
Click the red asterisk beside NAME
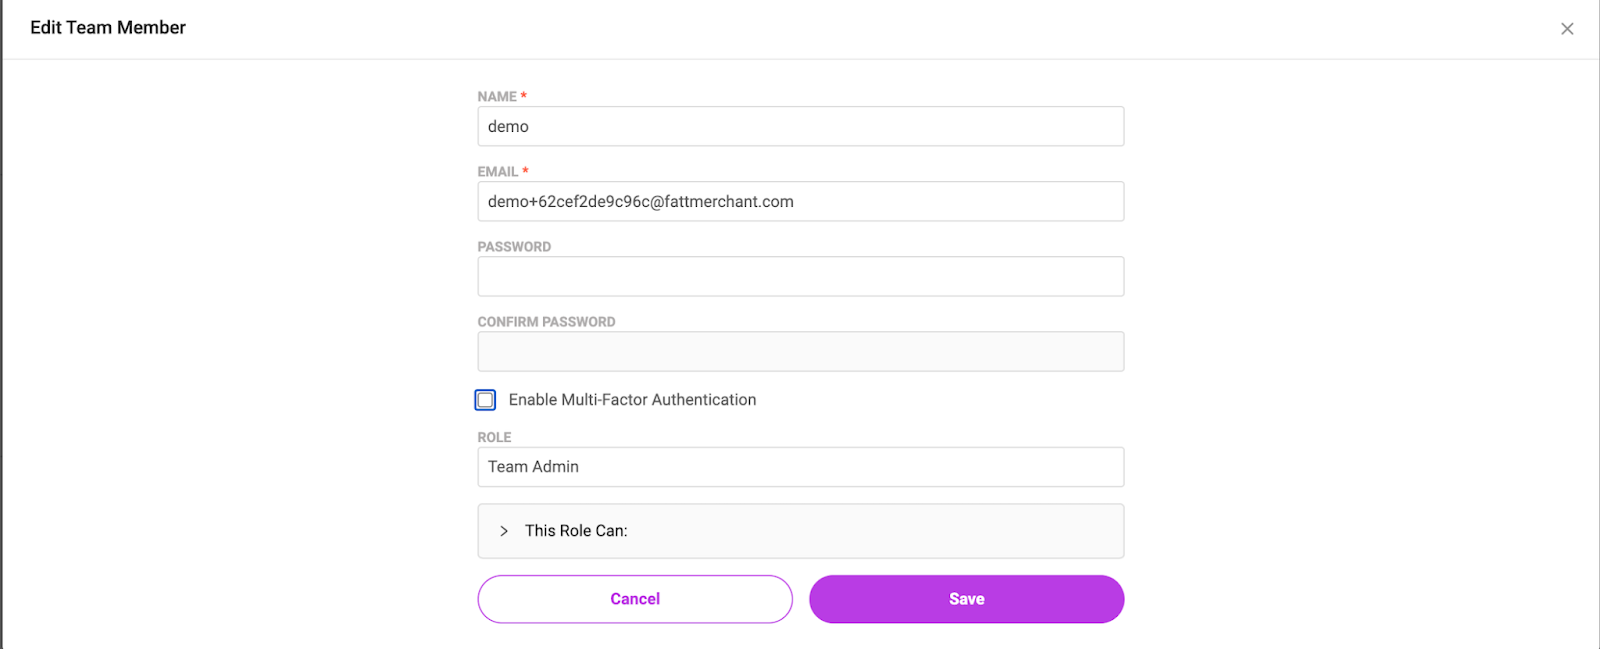click(524, 96)
